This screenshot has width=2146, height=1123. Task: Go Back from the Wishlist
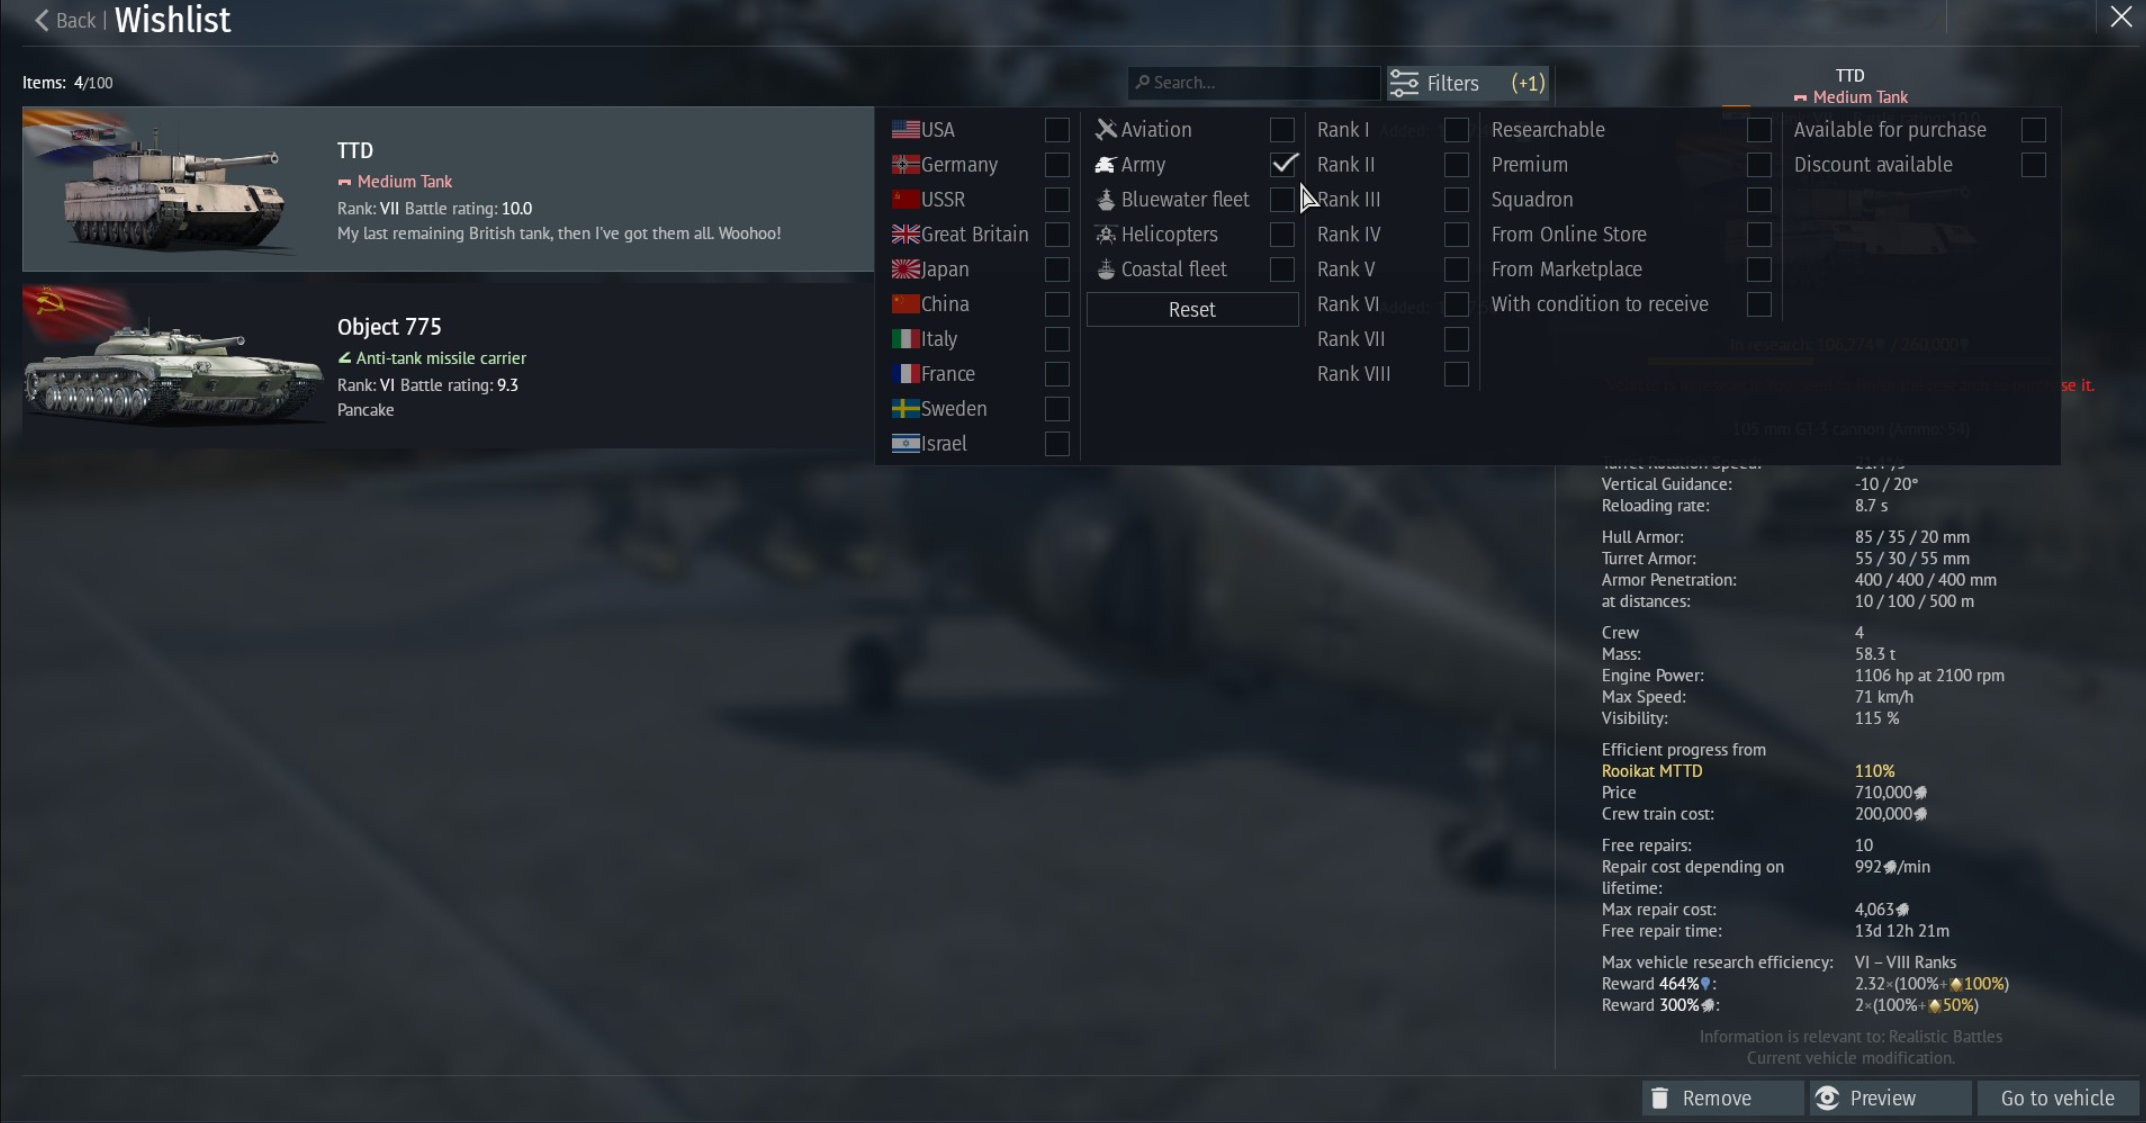65,20
